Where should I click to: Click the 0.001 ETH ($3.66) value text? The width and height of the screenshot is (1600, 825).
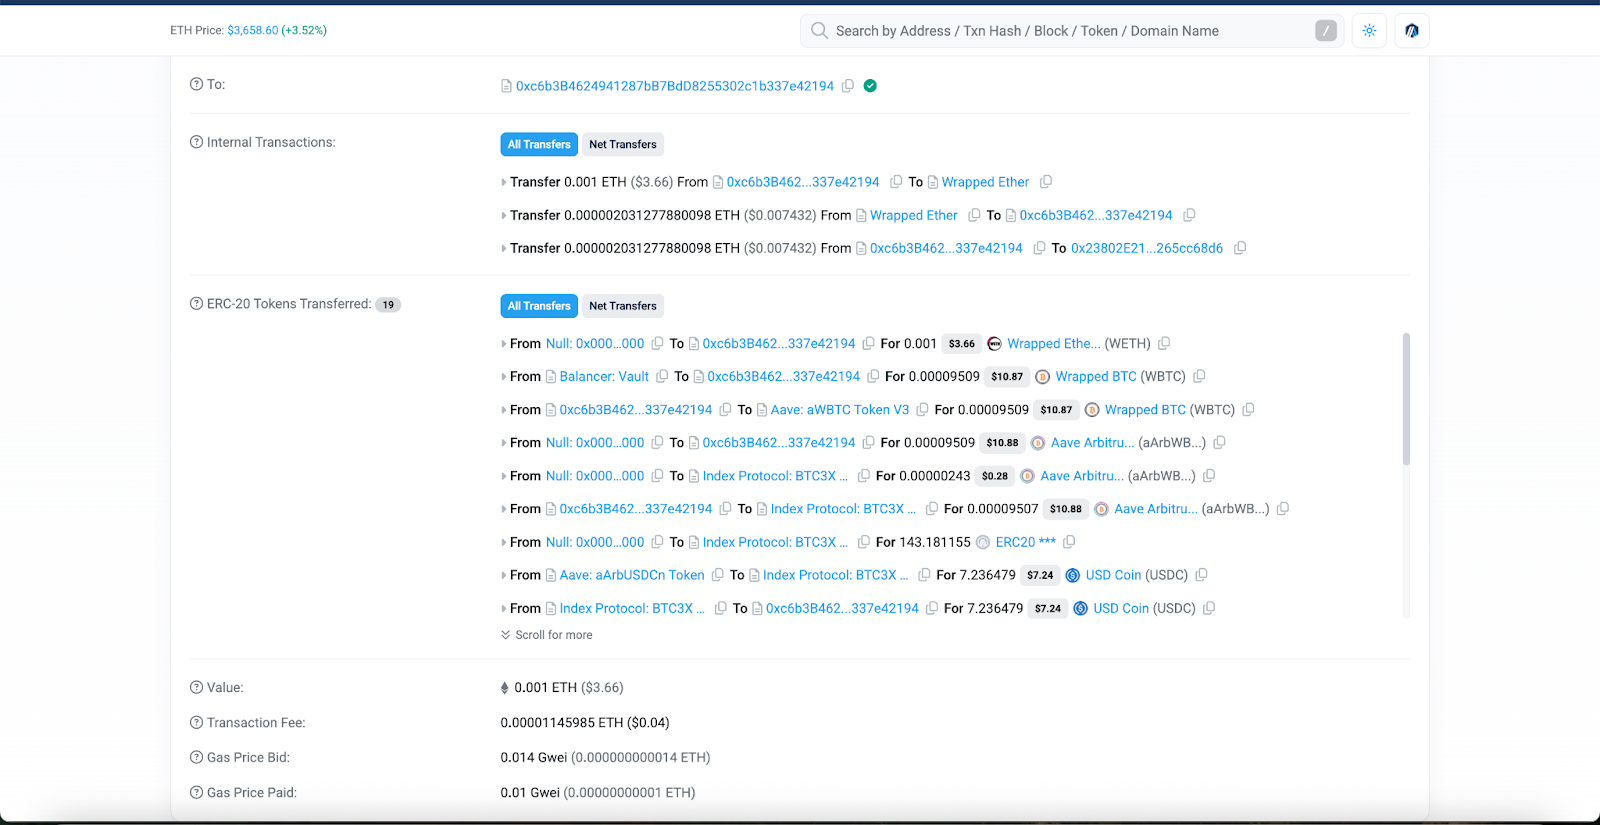pos(569,688)
